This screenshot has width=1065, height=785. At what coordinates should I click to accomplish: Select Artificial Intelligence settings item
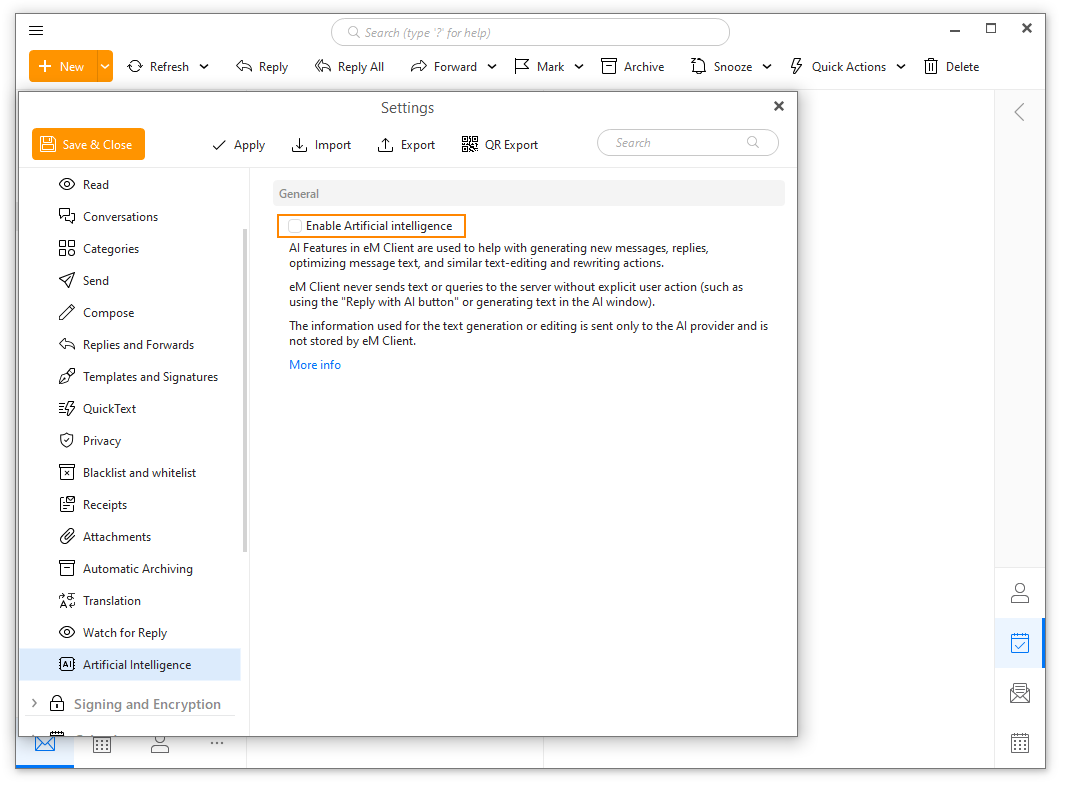[130, 665]
